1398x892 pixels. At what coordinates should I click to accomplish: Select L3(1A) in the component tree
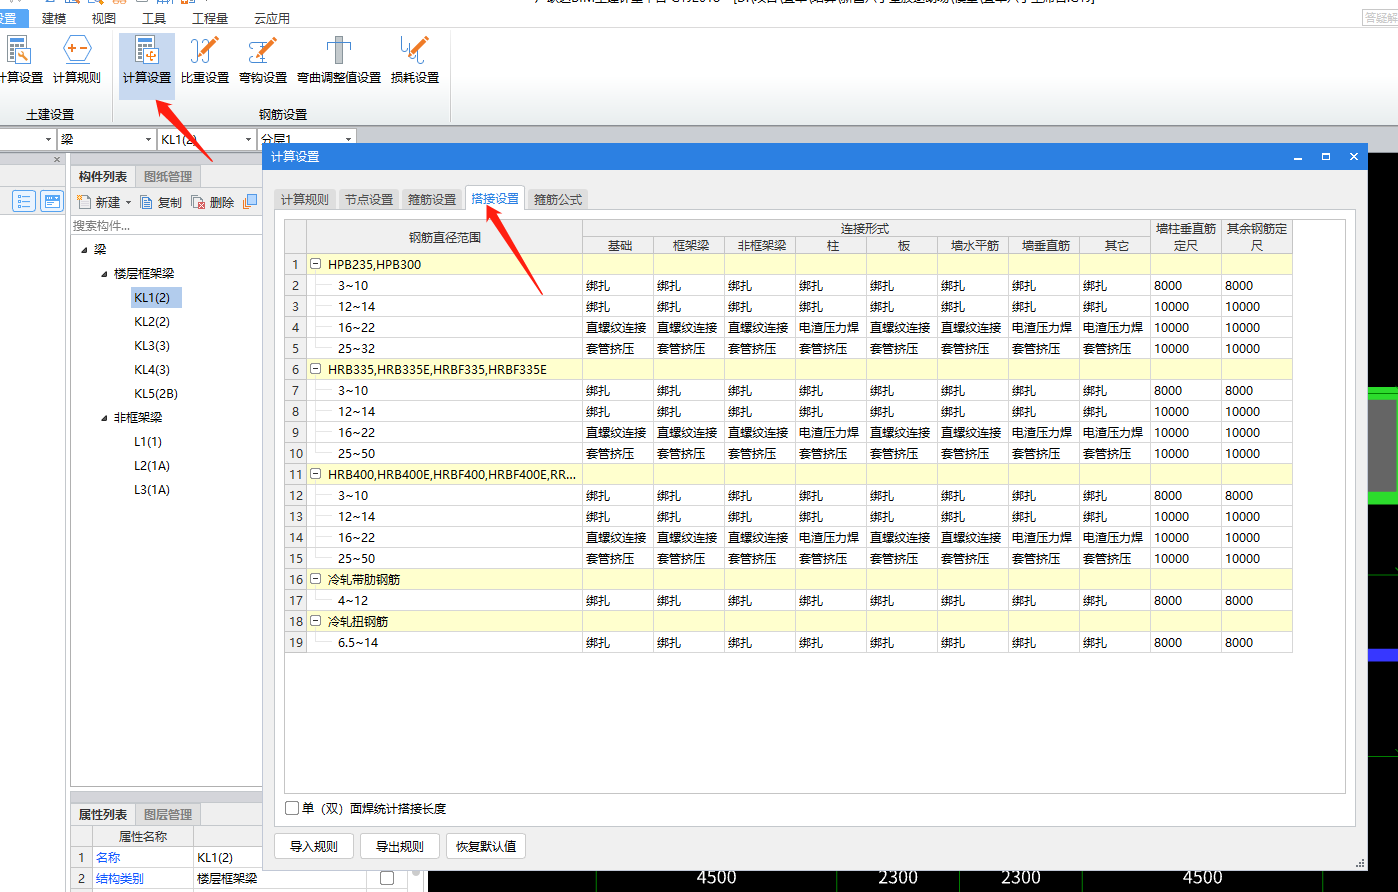point(152,490)
